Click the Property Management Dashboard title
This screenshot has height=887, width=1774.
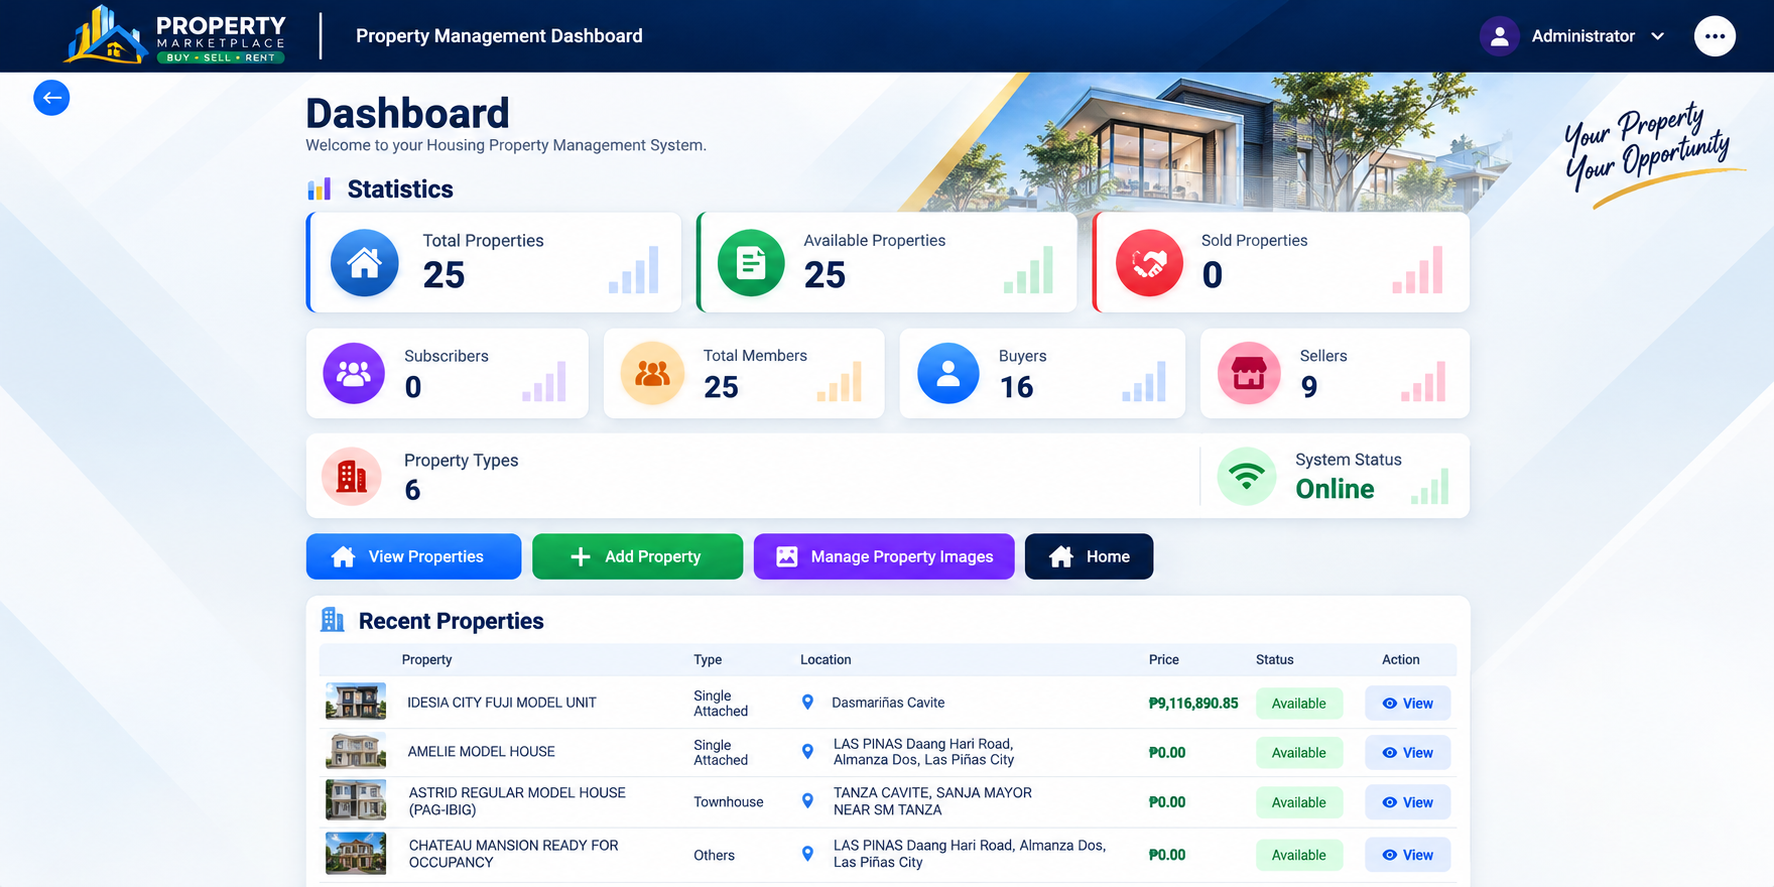click(x=499, y=36)
